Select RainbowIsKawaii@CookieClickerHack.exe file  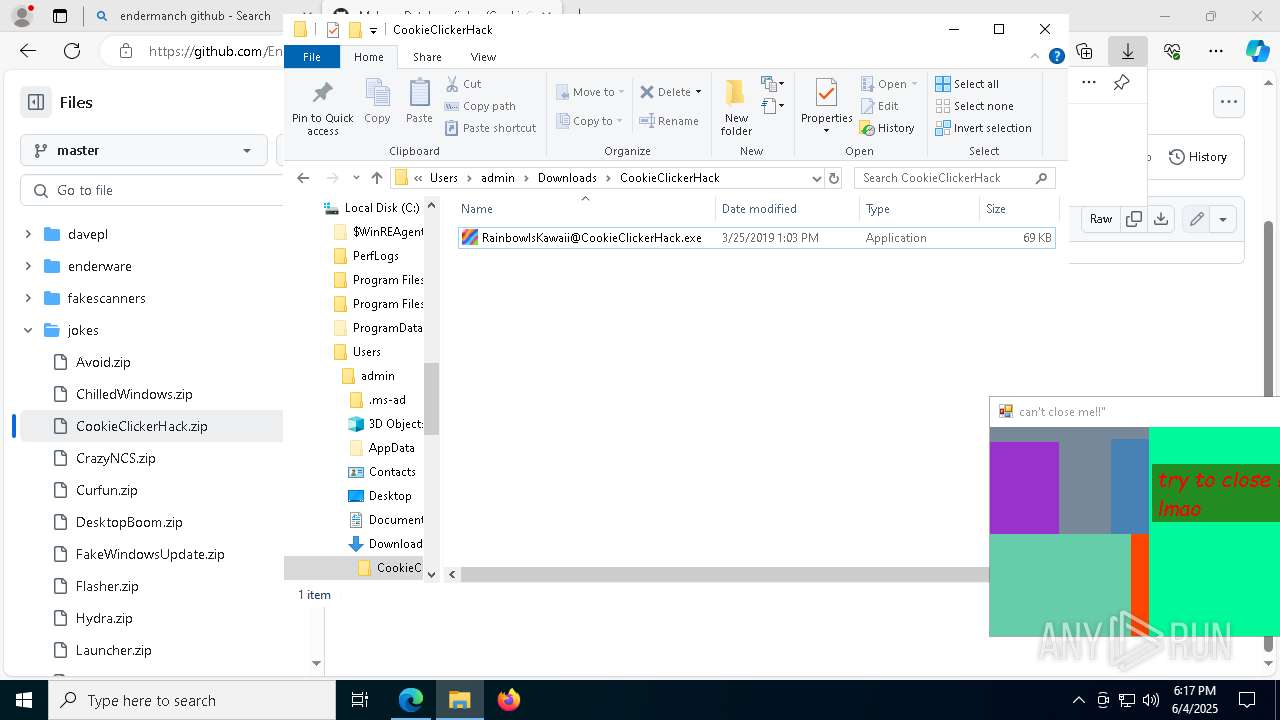click(756, 238)
